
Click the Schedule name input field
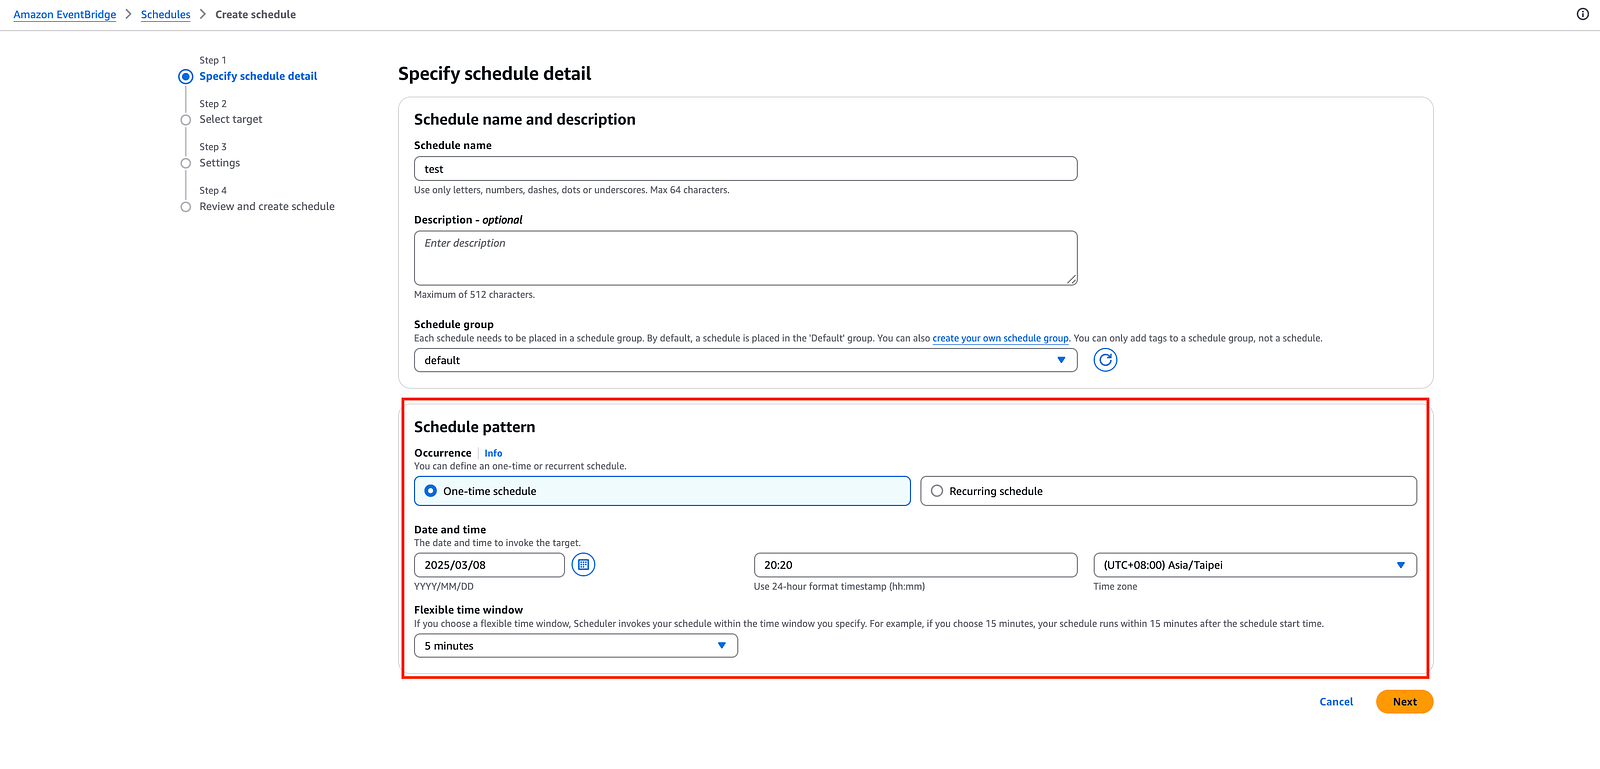[745, 169]
